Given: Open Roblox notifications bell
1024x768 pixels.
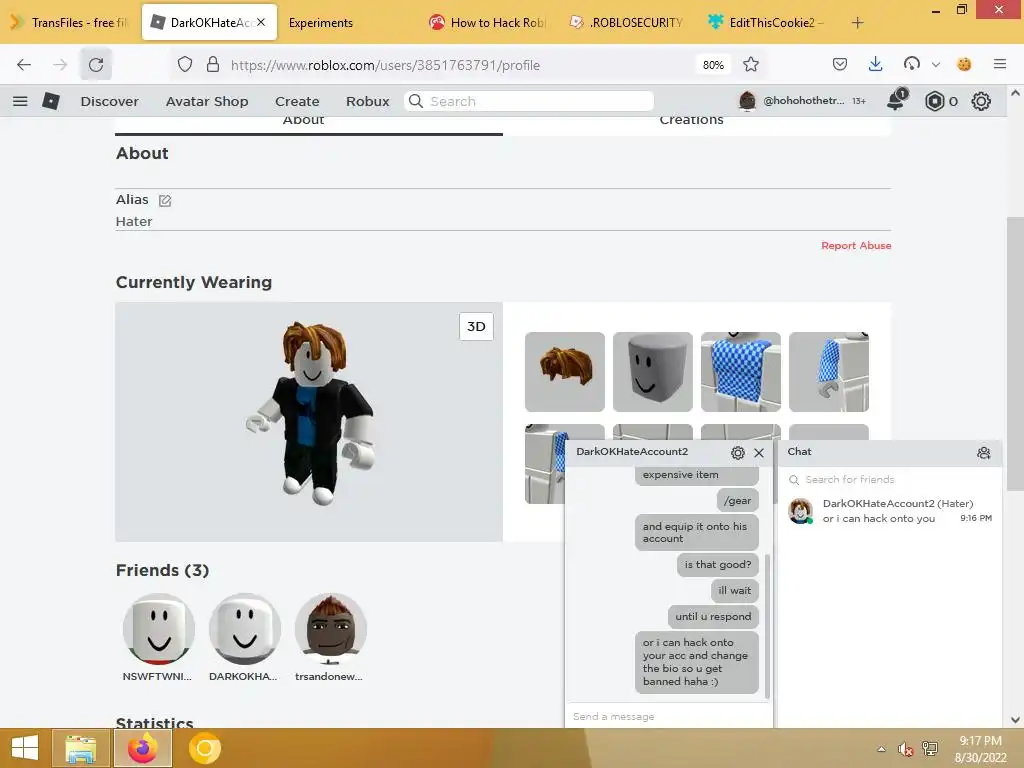Looking at the screenshot, I should click(897, 100).
